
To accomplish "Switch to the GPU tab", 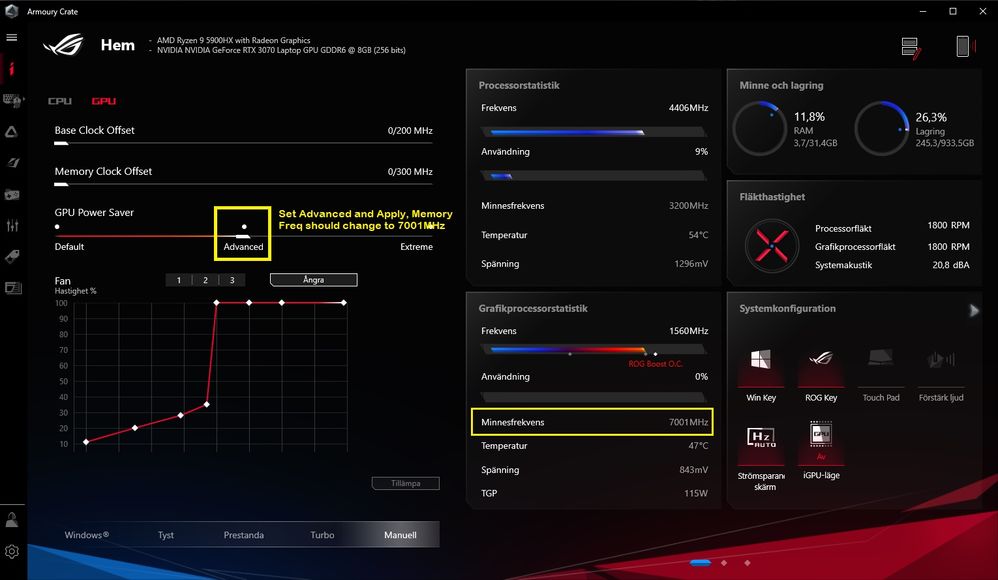I will pos(104,101).
